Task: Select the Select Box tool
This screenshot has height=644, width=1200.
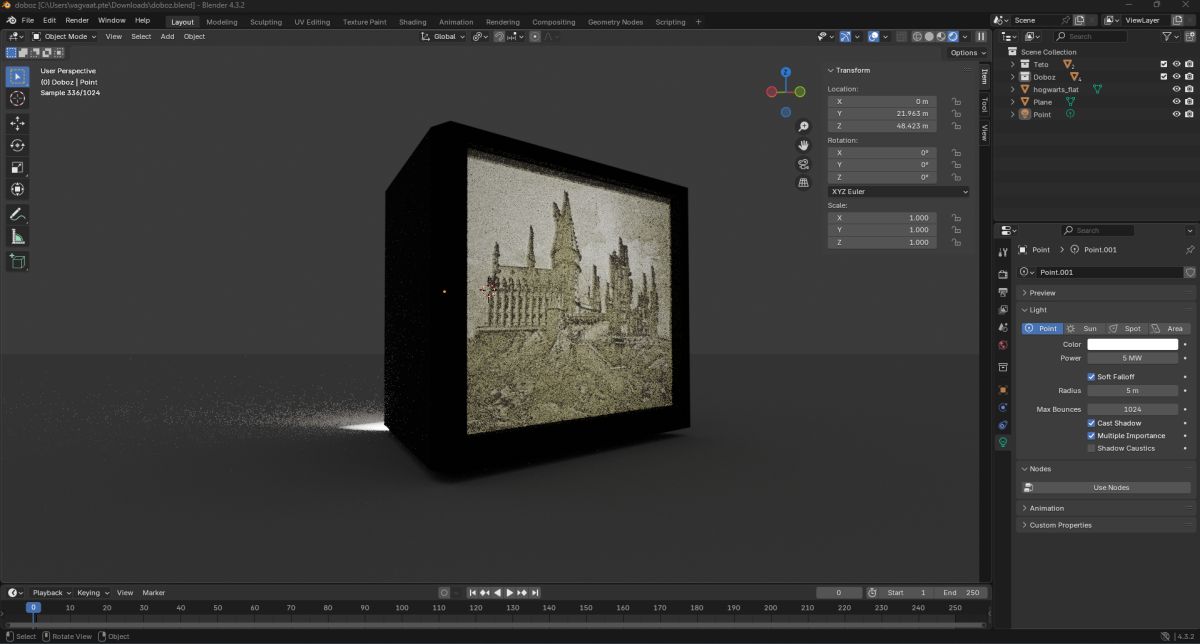Action: click(x=17, y=76)
